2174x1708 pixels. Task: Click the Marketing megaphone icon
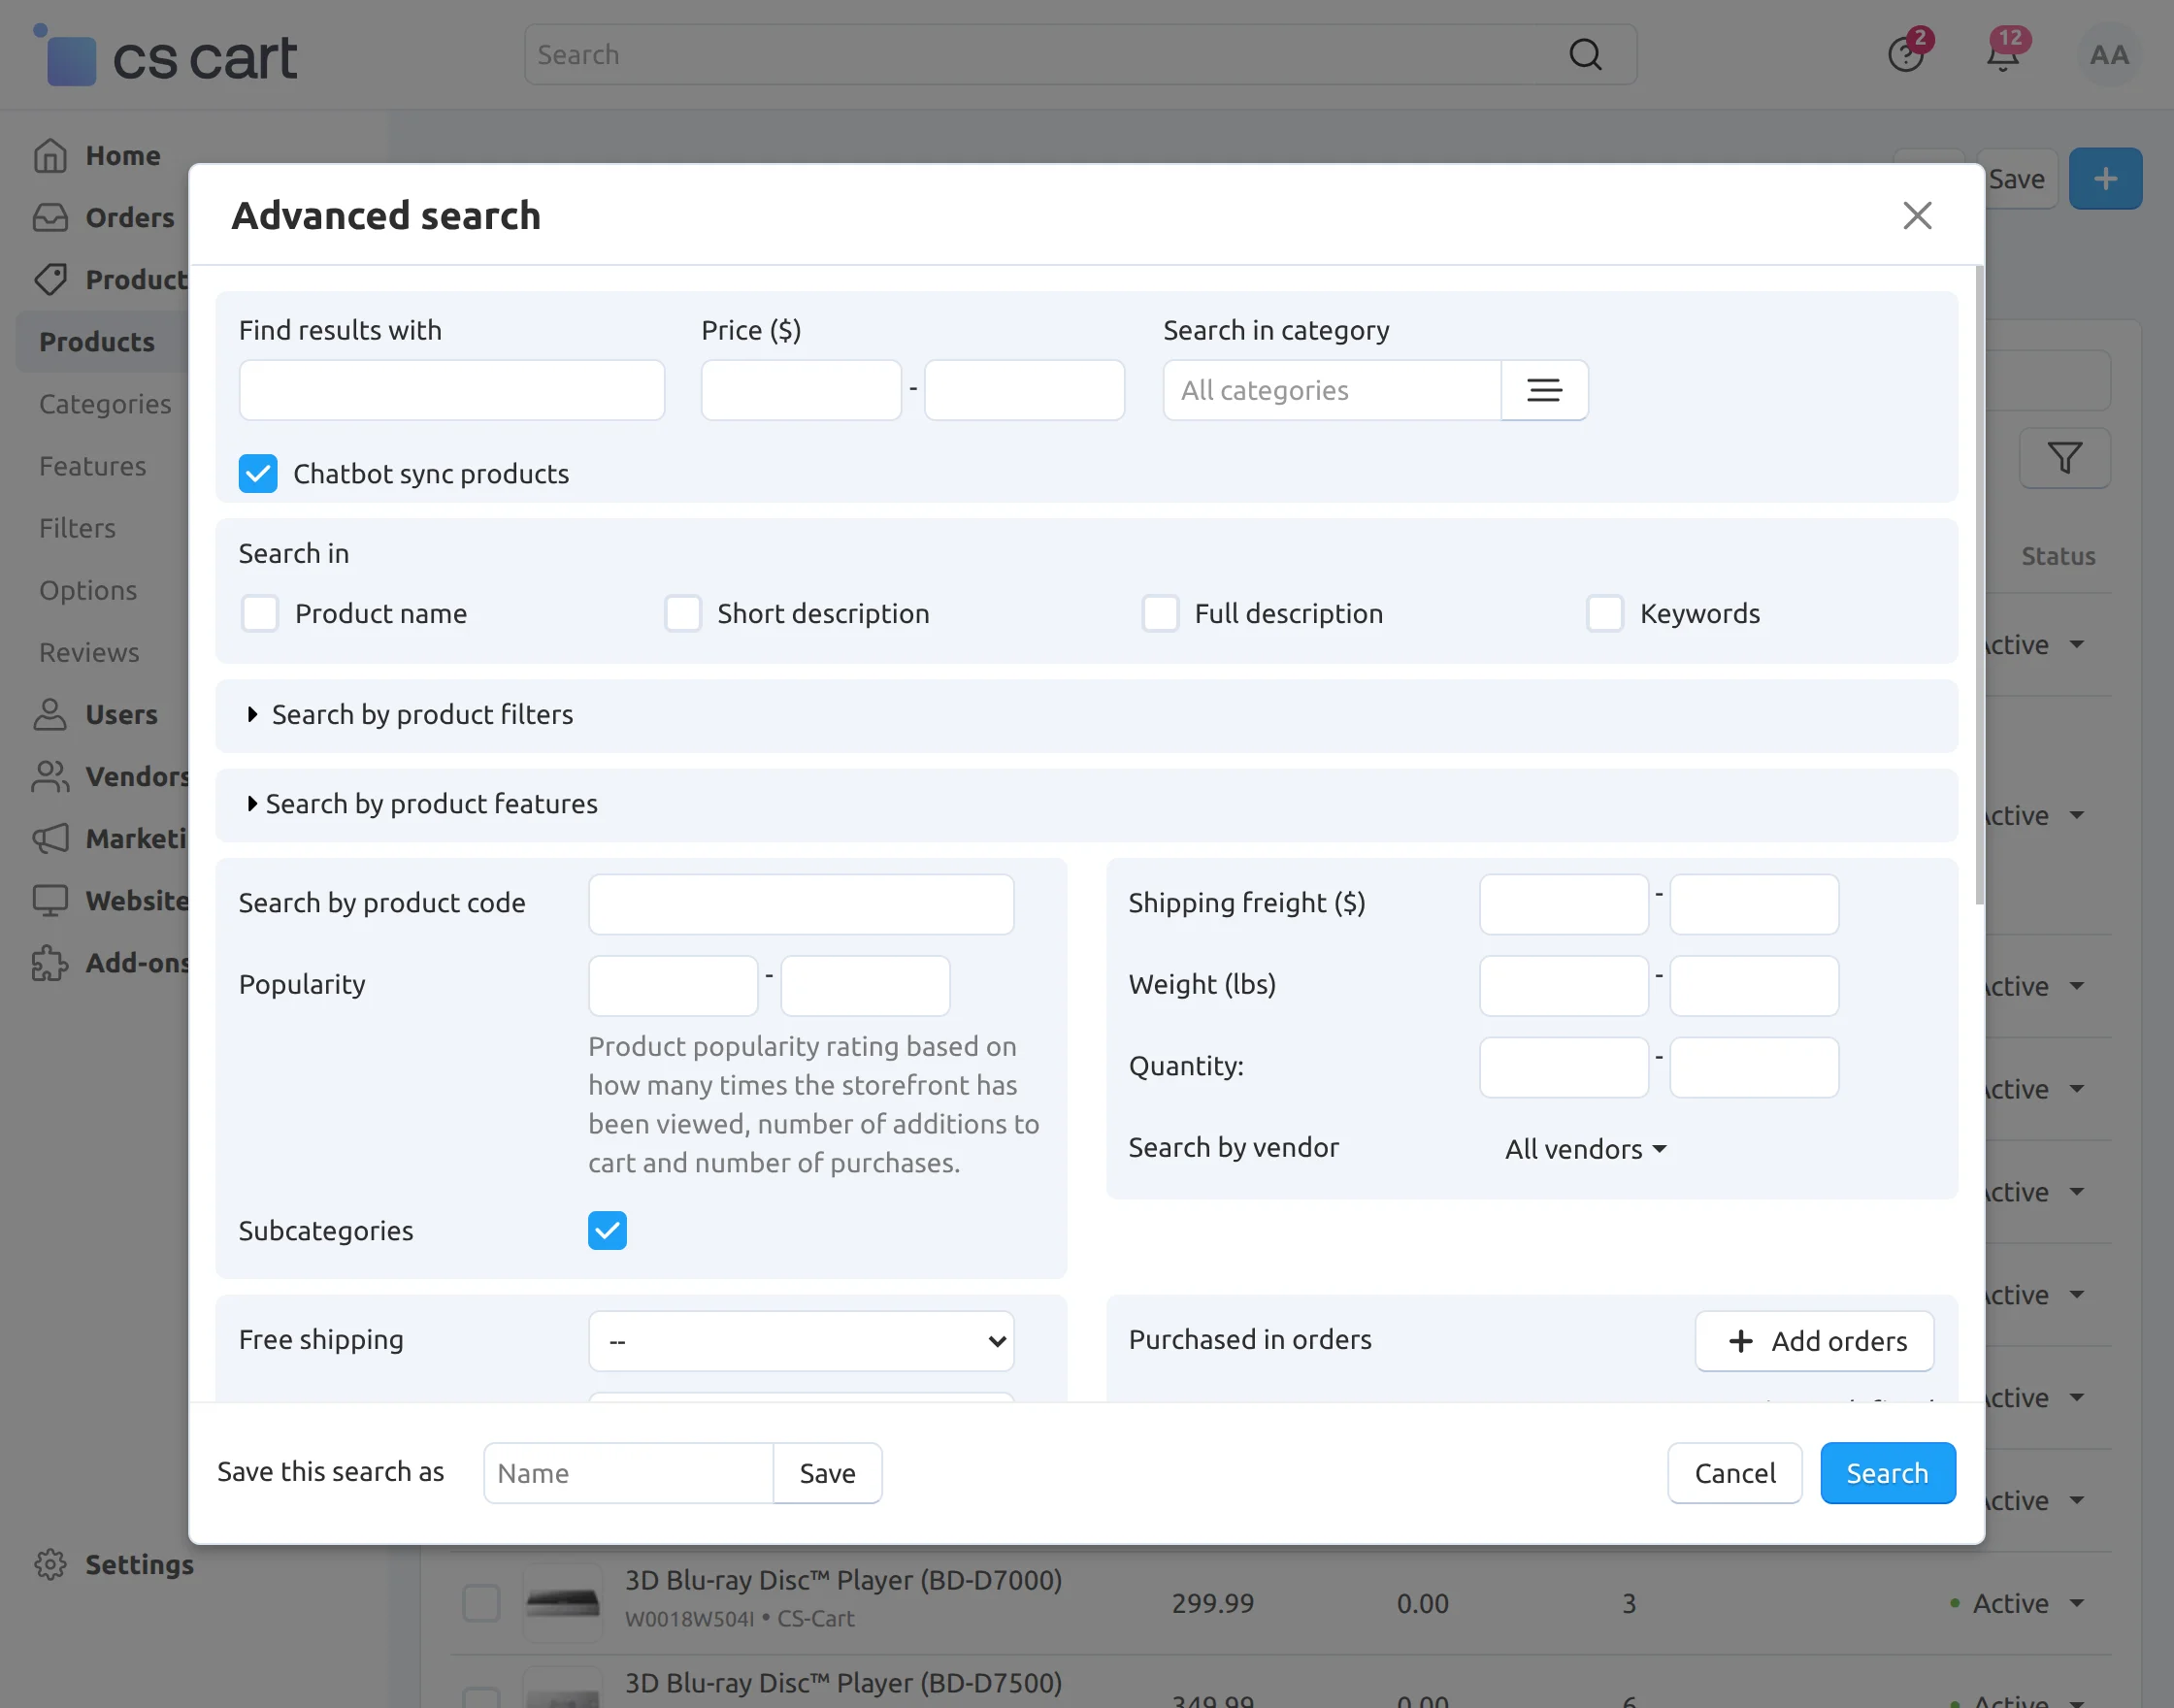click(50, 839)
